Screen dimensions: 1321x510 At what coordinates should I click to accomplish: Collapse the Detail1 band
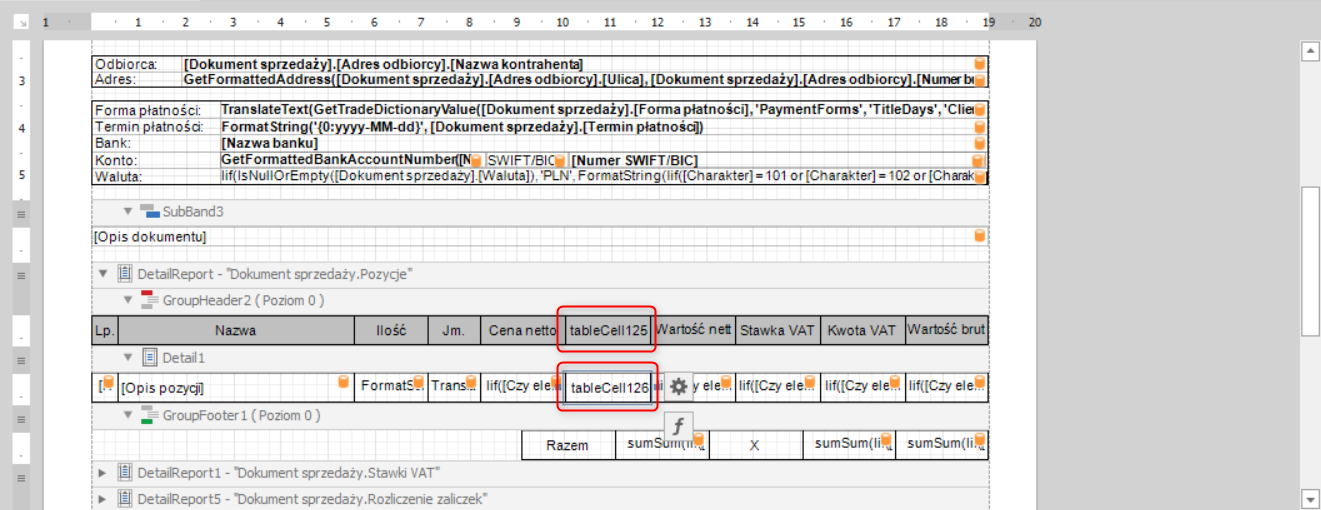[x=128, y=357]
